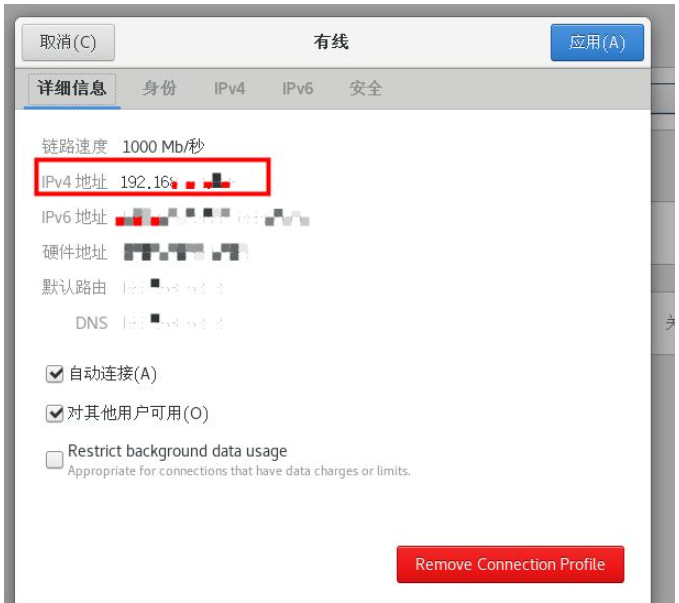The height and width of the screenshot is (603, 679).
Task: Apply the wired connection settings
Action: pos(597,42)
